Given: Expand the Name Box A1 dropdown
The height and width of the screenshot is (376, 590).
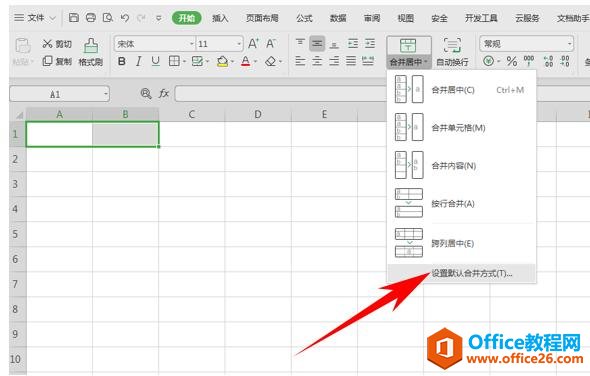Looking at the screenshot, I should (106, 94).
